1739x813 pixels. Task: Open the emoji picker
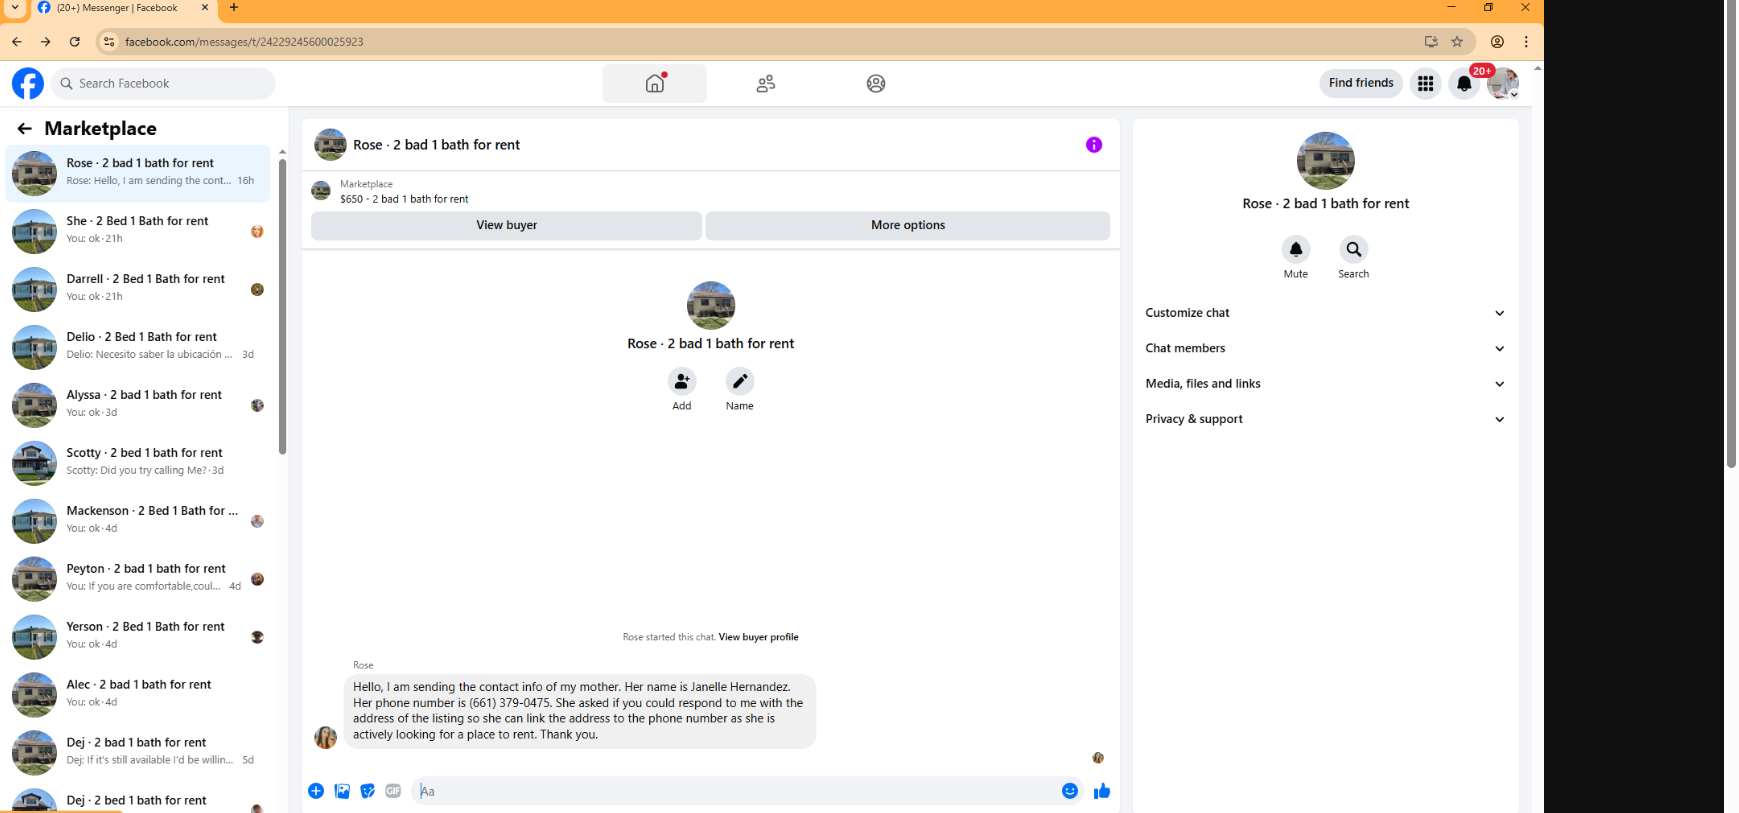click(x=1070, y=791)
